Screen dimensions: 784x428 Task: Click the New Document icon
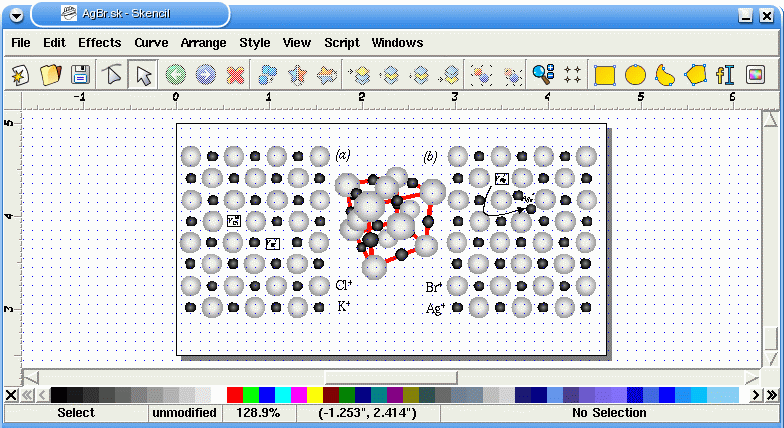point(20,75)
